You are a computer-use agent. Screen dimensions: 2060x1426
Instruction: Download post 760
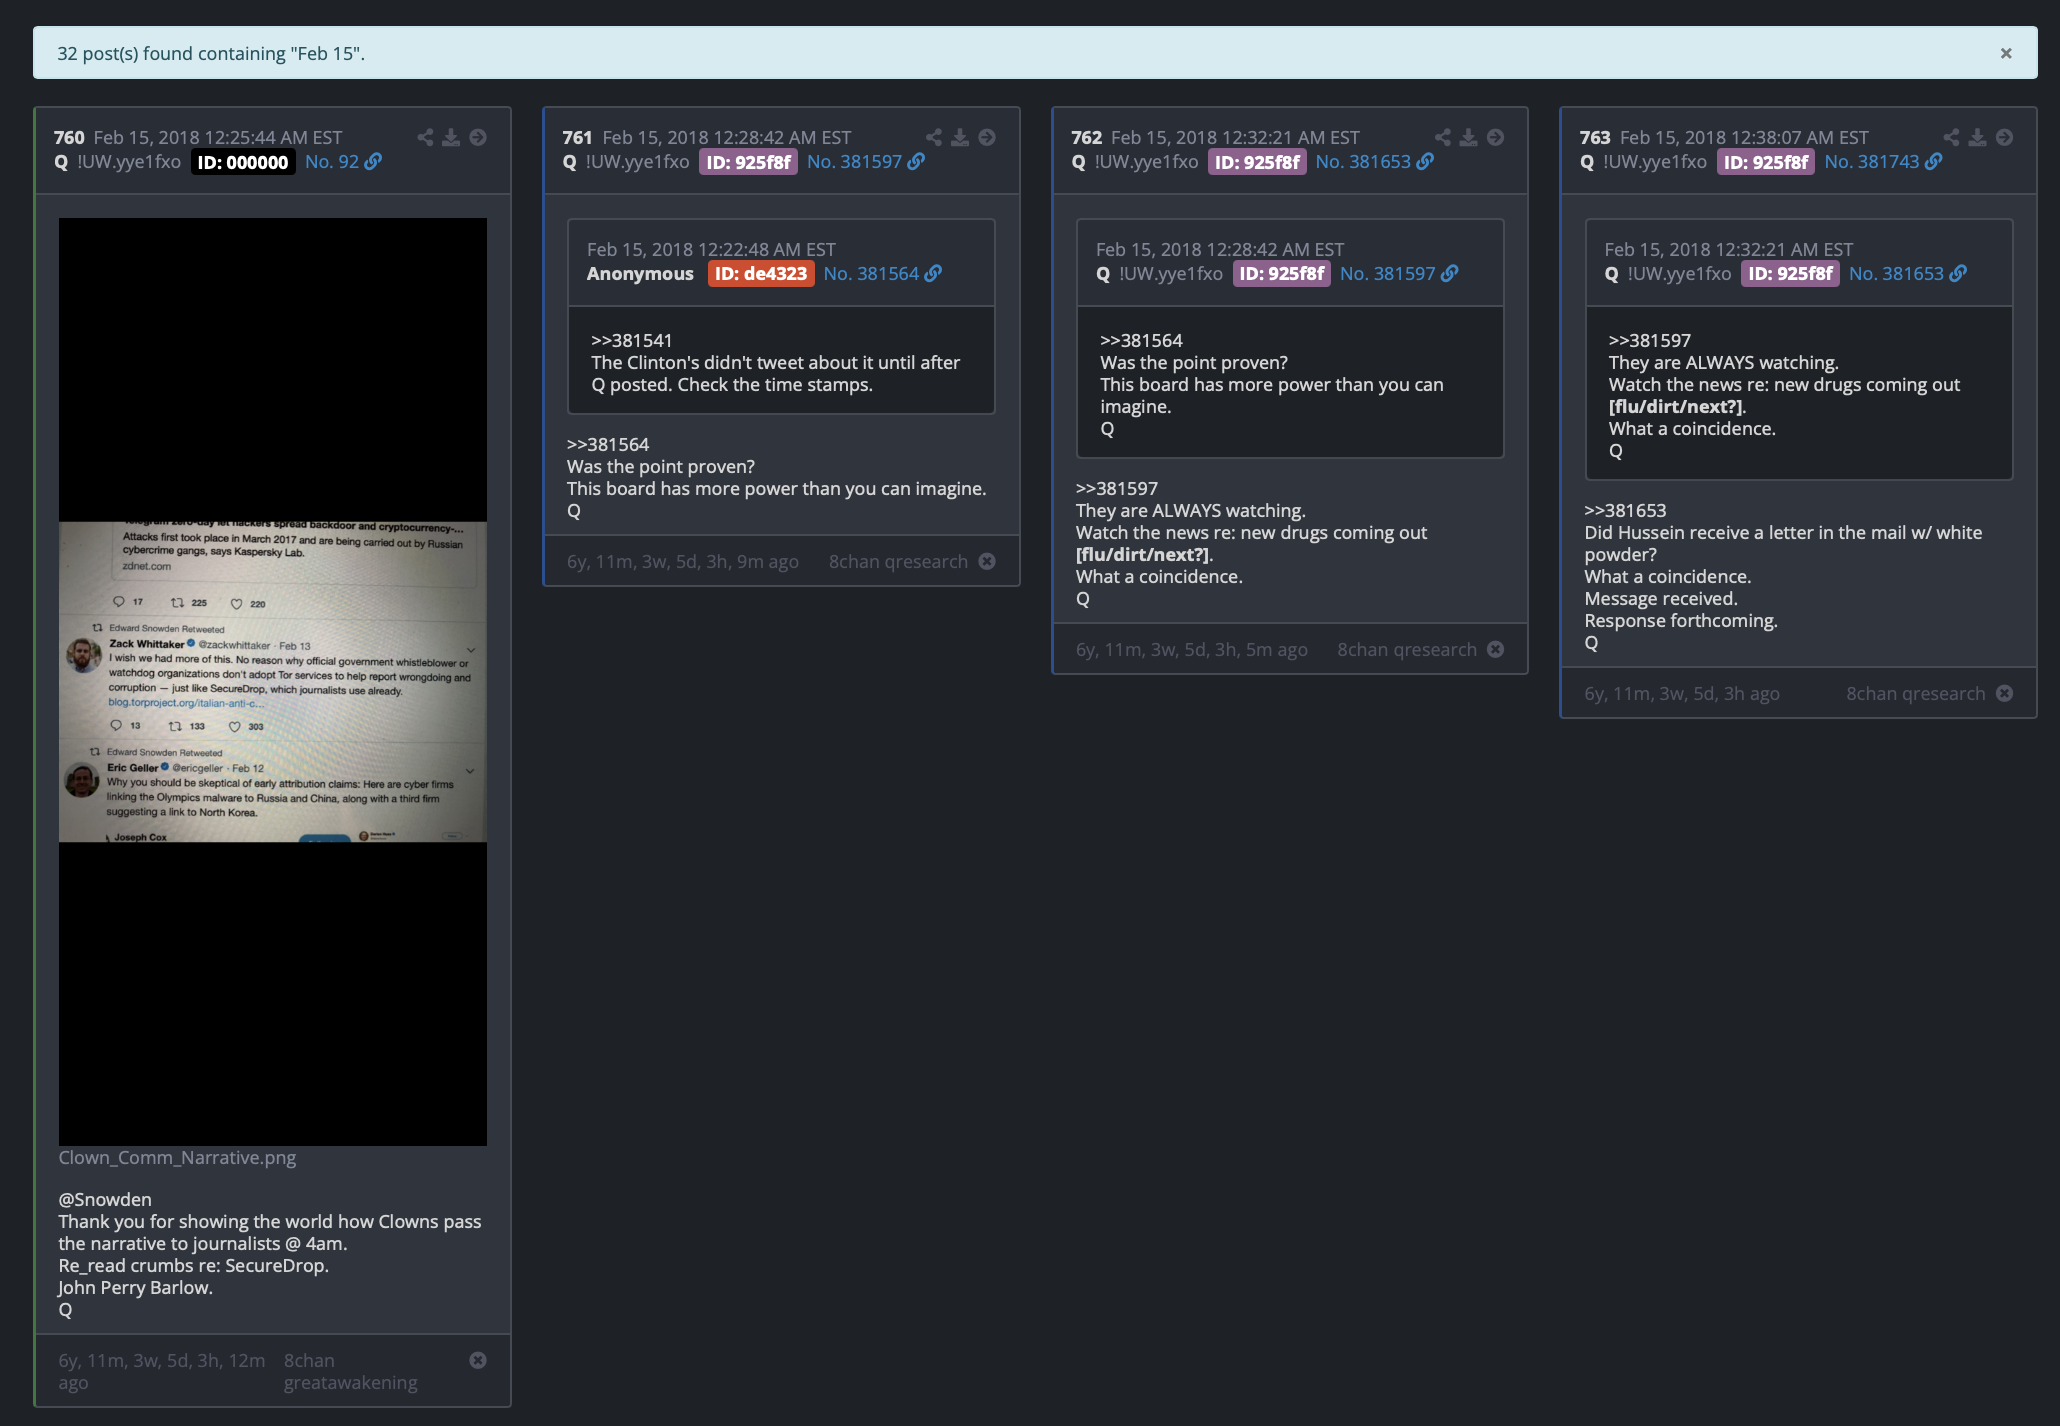pos(451,137)
